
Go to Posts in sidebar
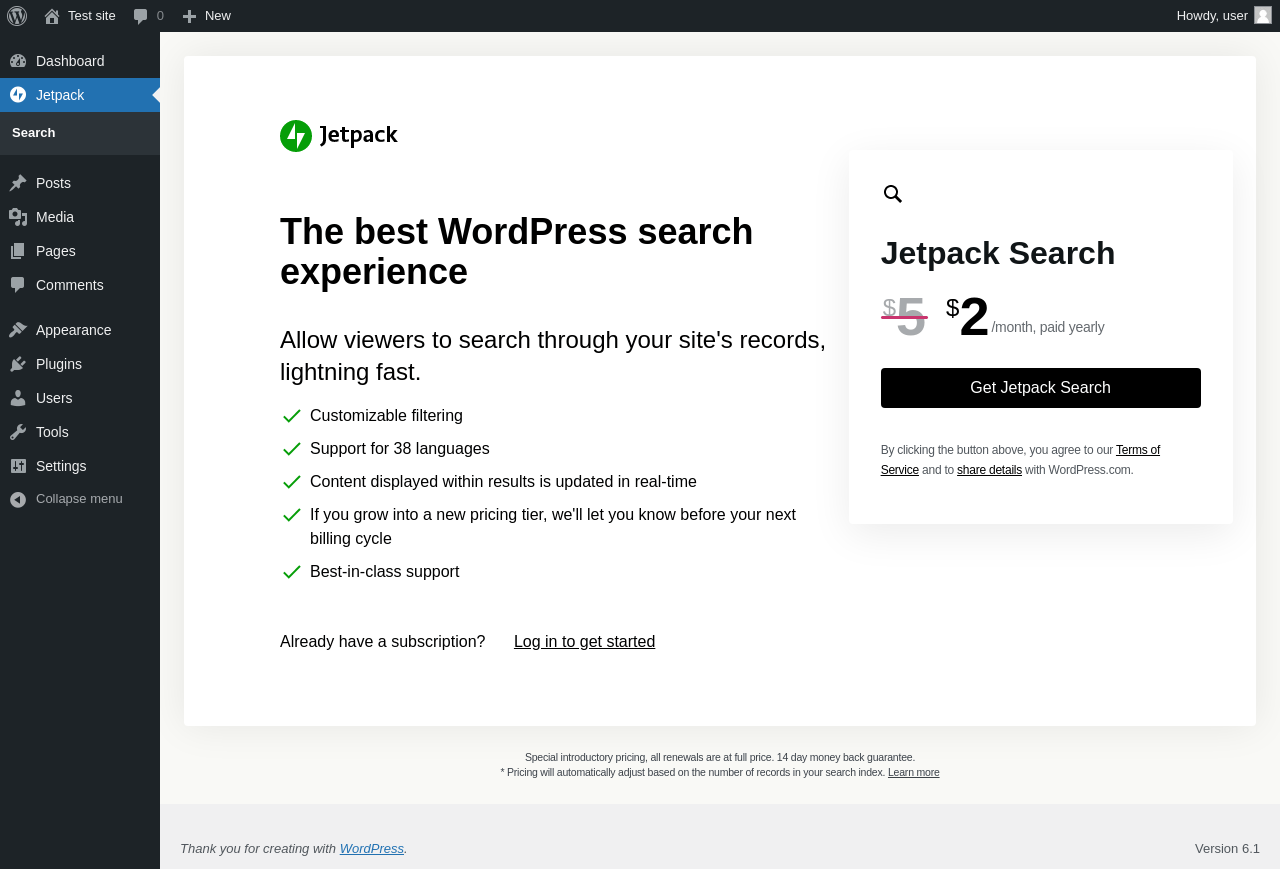80,183
